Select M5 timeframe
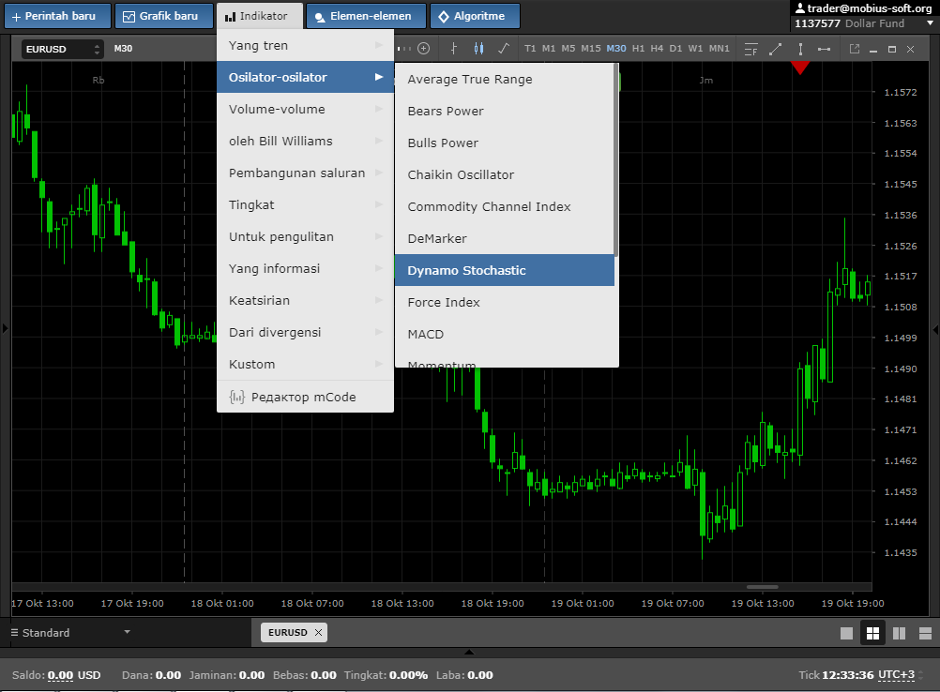This screenshot has width=940, height=692. [x=568, y=49]
